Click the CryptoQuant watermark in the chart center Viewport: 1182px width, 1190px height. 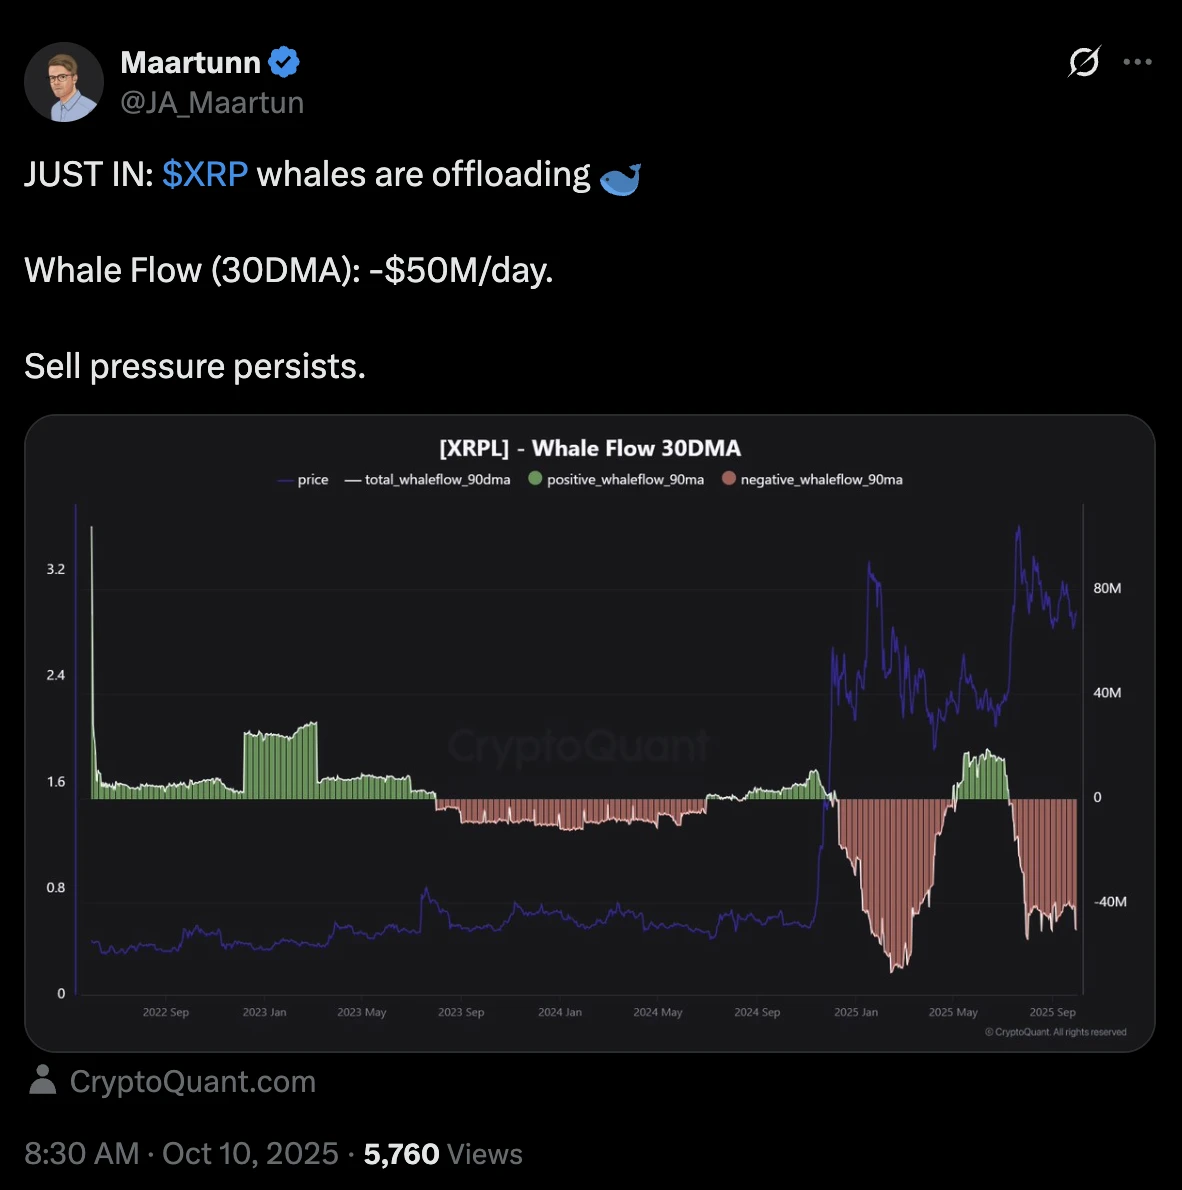tap(580, 746)
